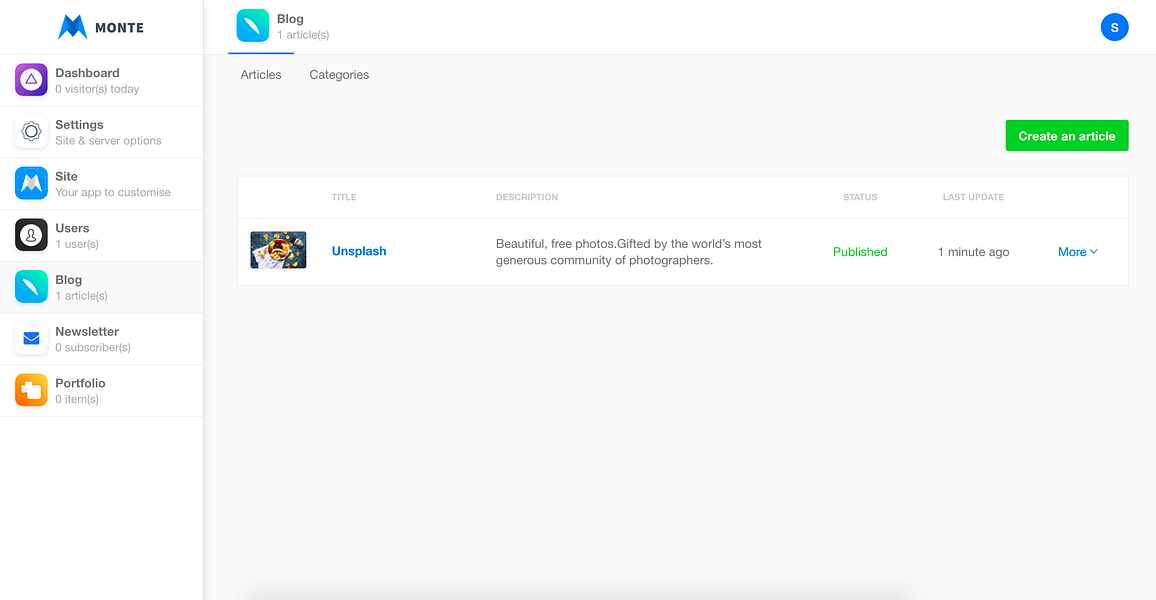Click the Monte logo icon
1156x600 pixels.
[x=72, y=27]
